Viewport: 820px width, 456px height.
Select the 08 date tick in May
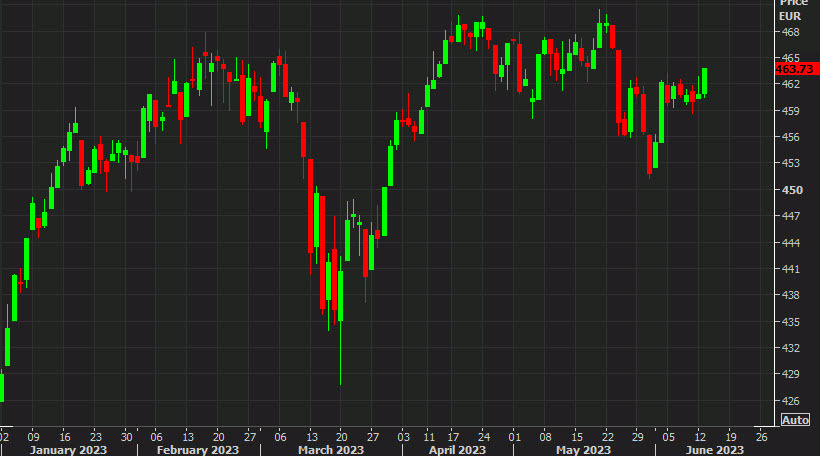click(x=545, y=437)
